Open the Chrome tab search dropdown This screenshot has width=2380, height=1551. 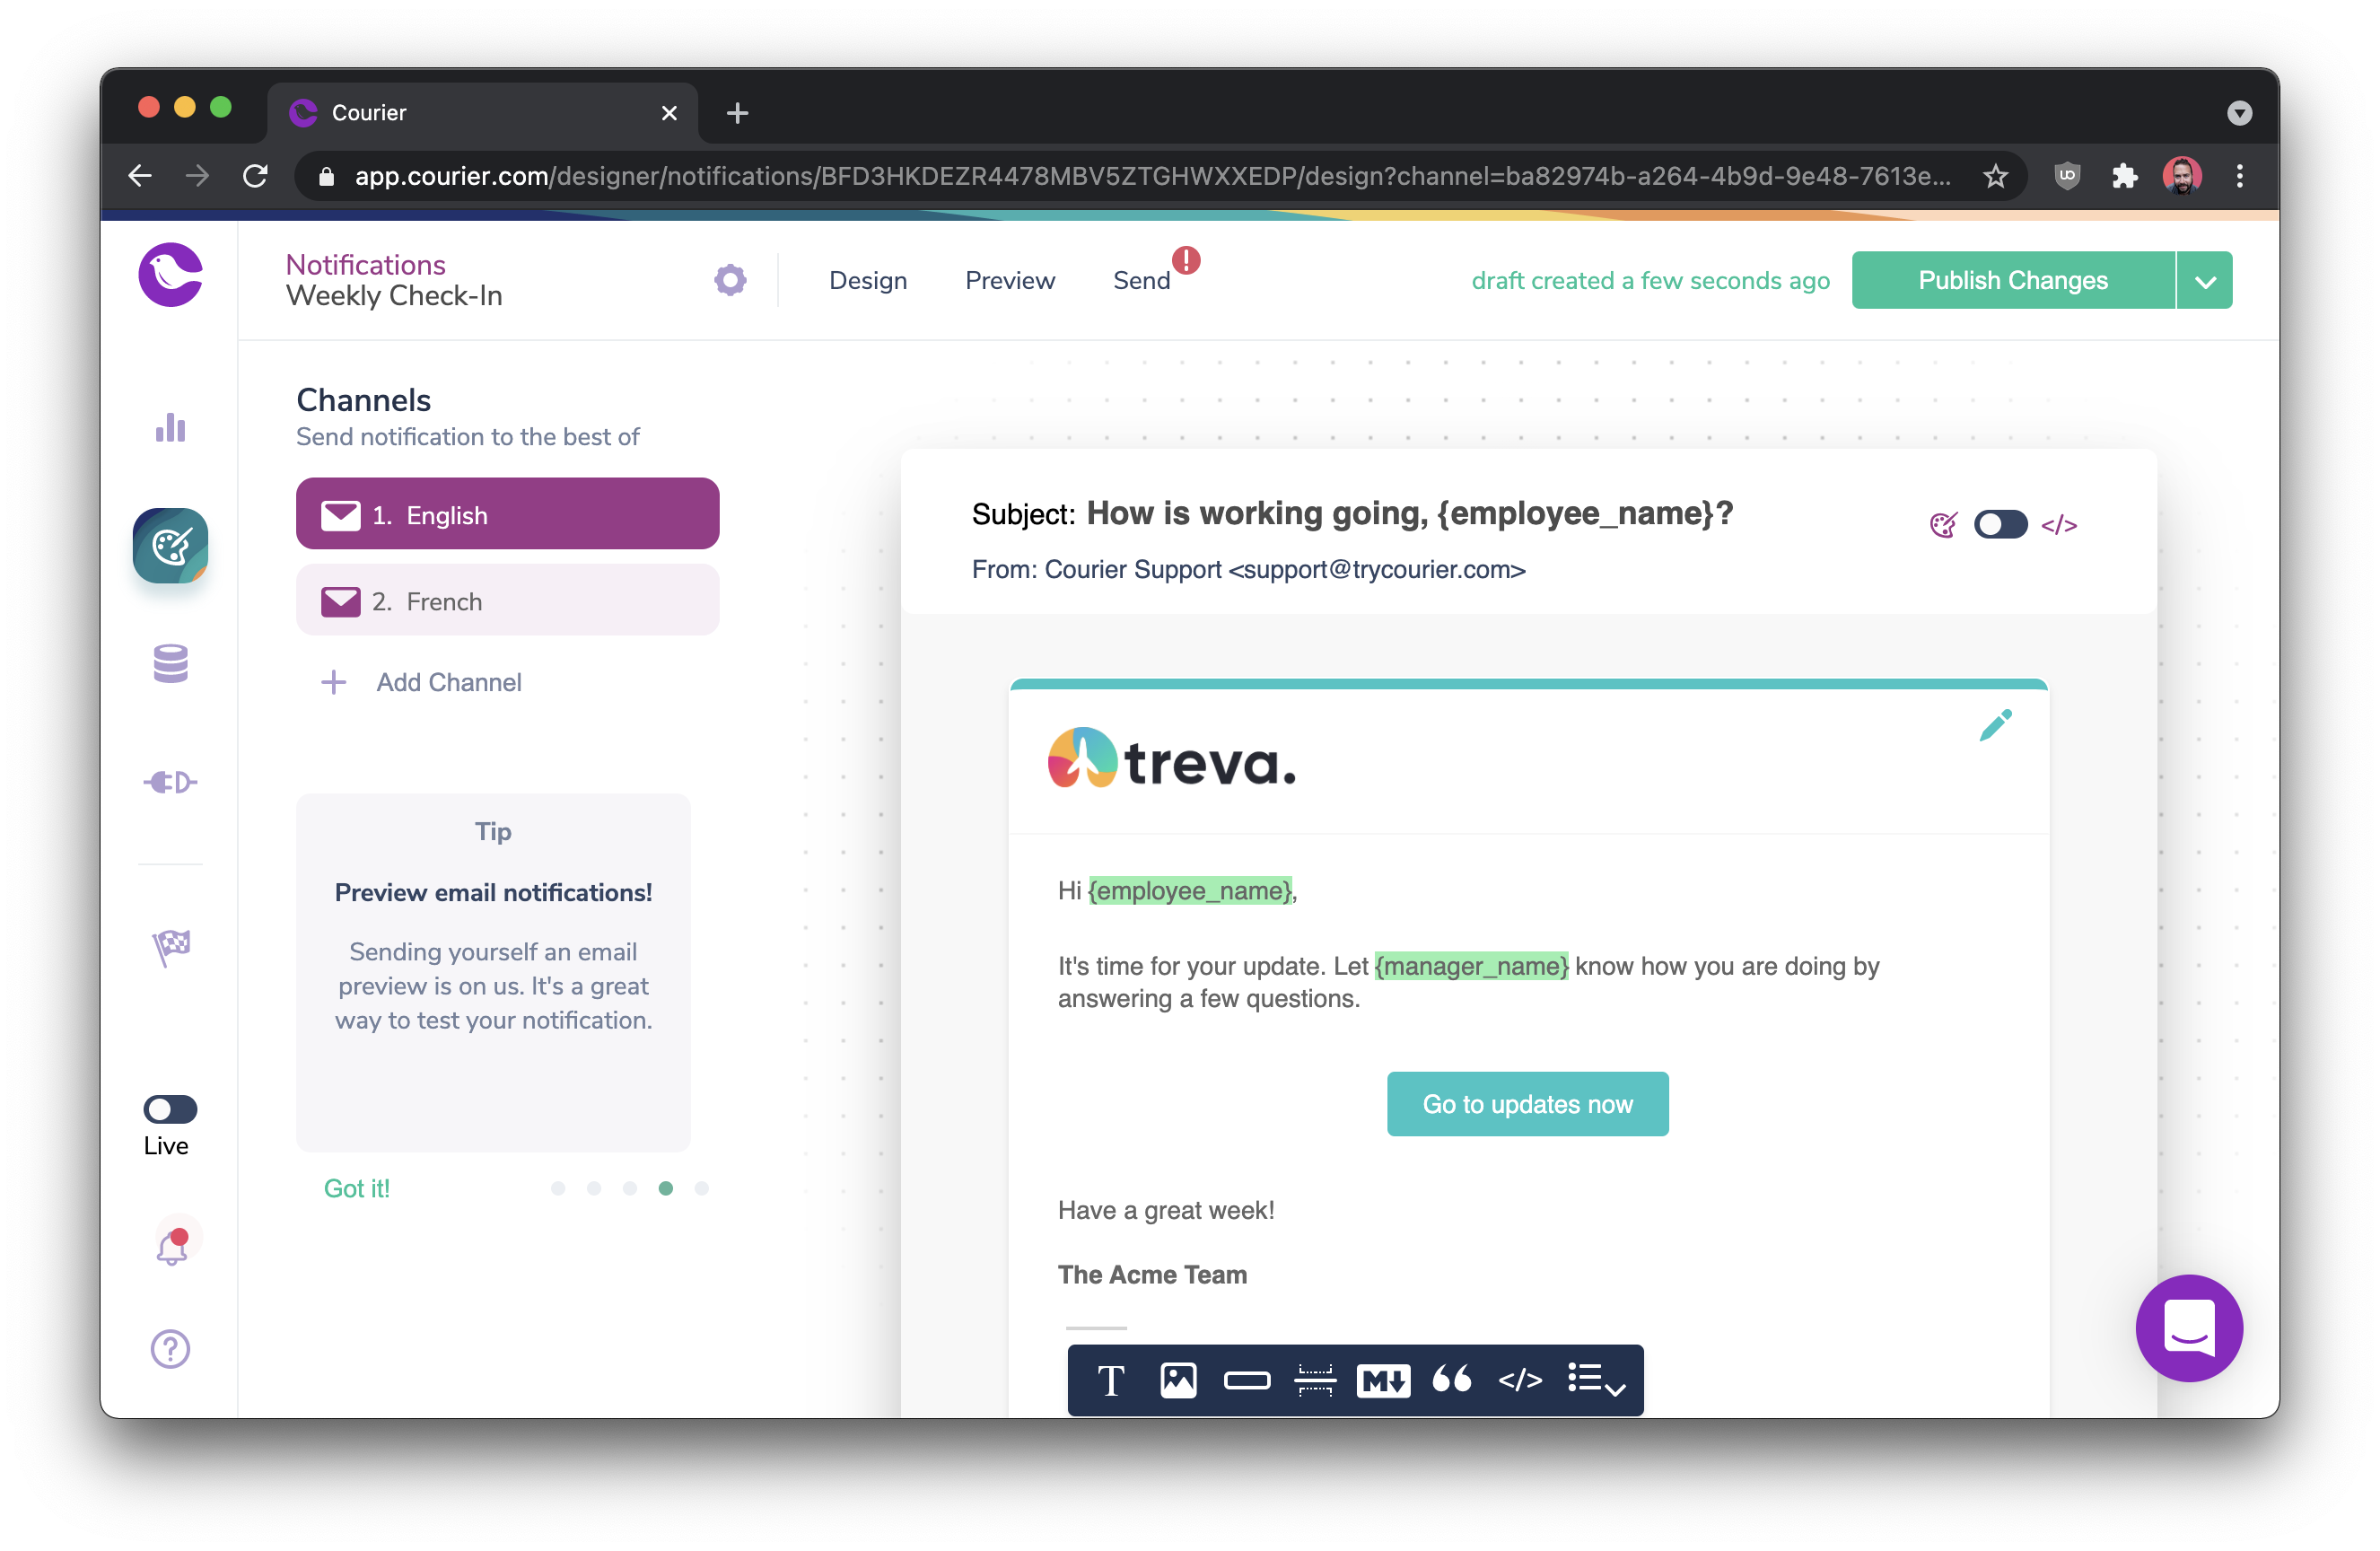[x=2239, y=113]
